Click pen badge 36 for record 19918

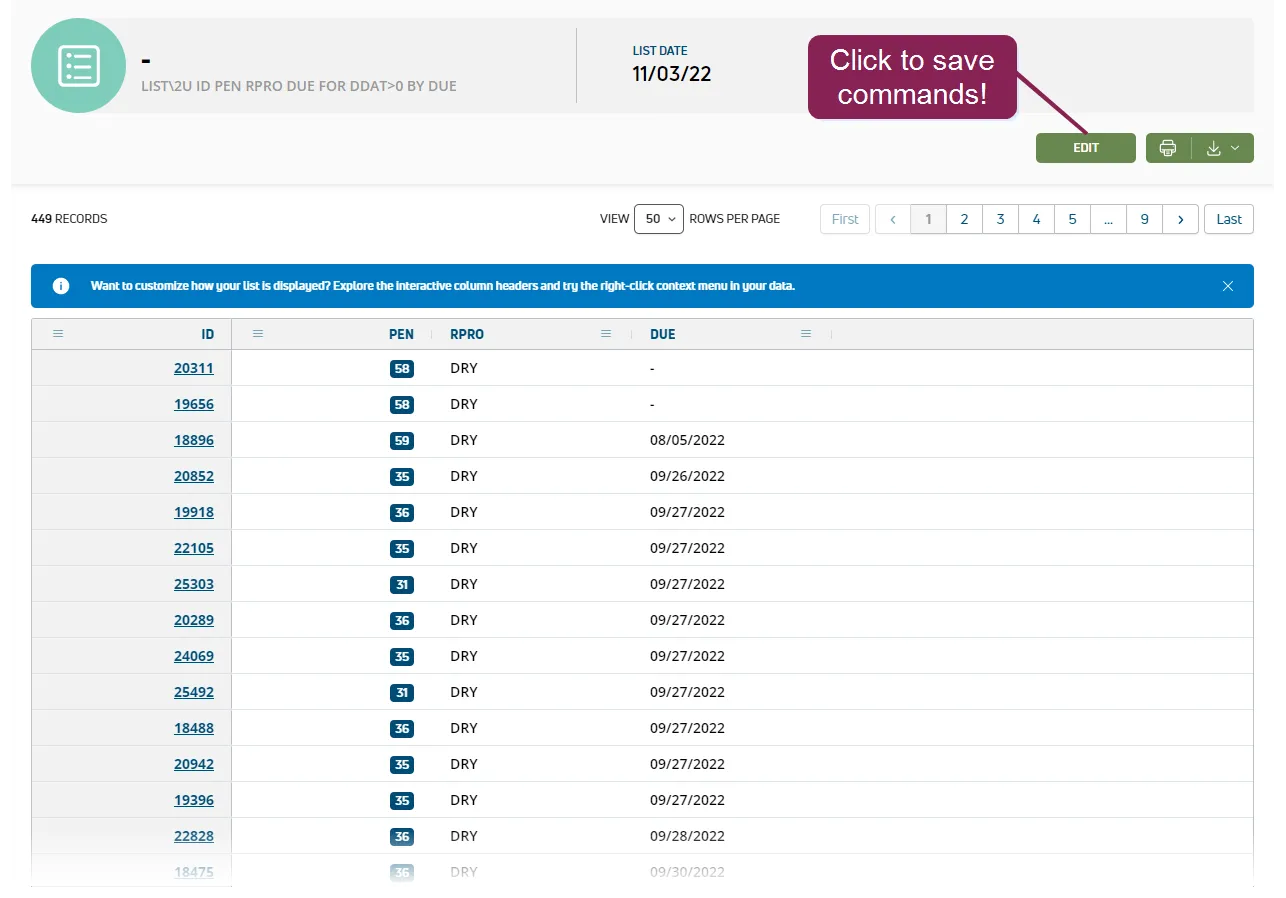click(402, 512)
